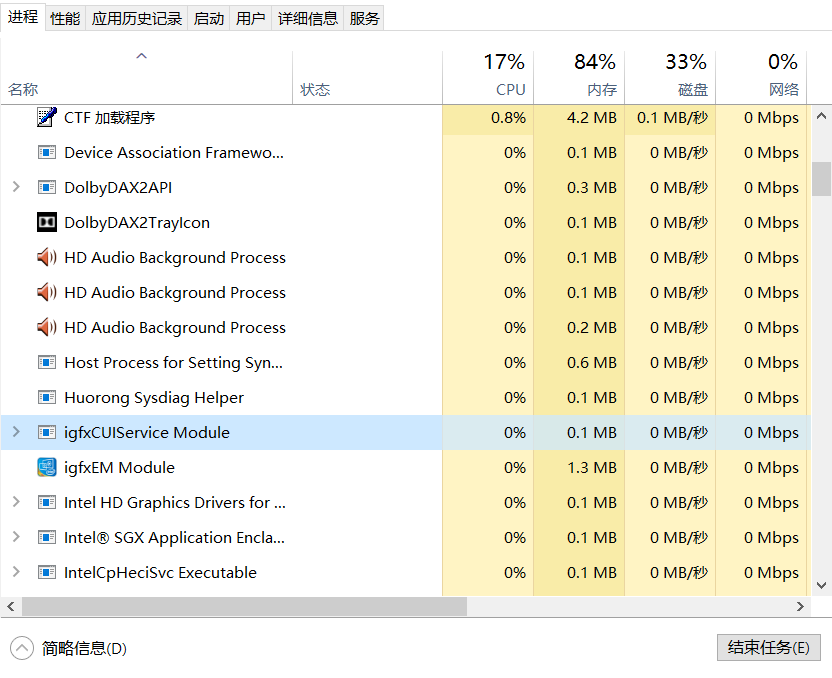Click the vertical scrollbar thumb
This screenshot has width=832, height=678.
(x=821, y=179)
